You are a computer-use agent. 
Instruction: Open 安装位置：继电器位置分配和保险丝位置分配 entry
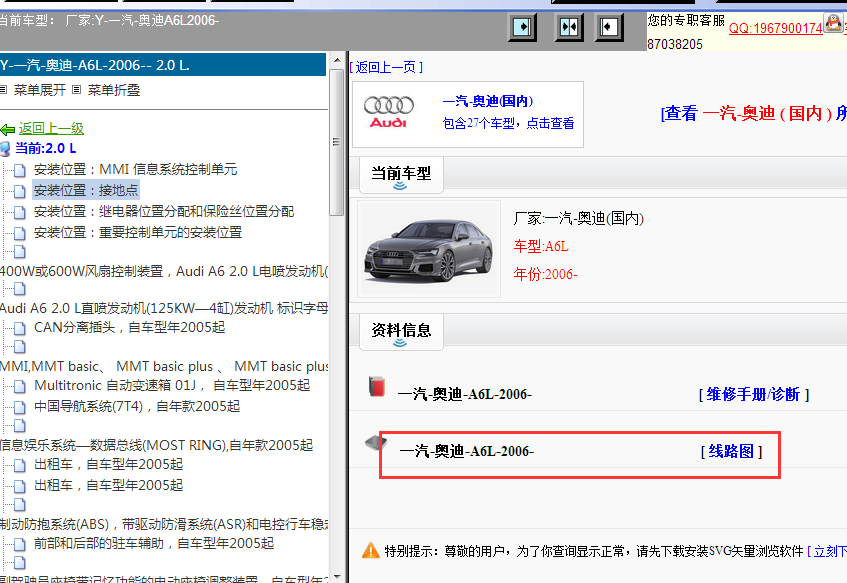(x=164, y=211)
